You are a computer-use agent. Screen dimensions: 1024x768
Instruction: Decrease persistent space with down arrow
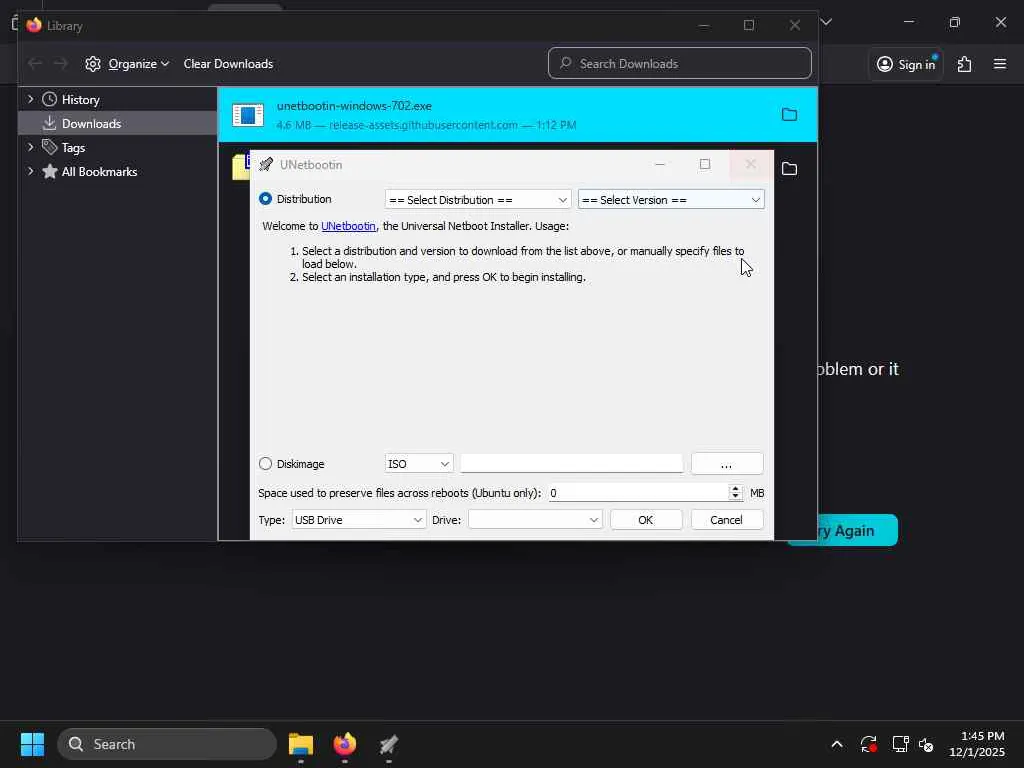click(735, 497)
